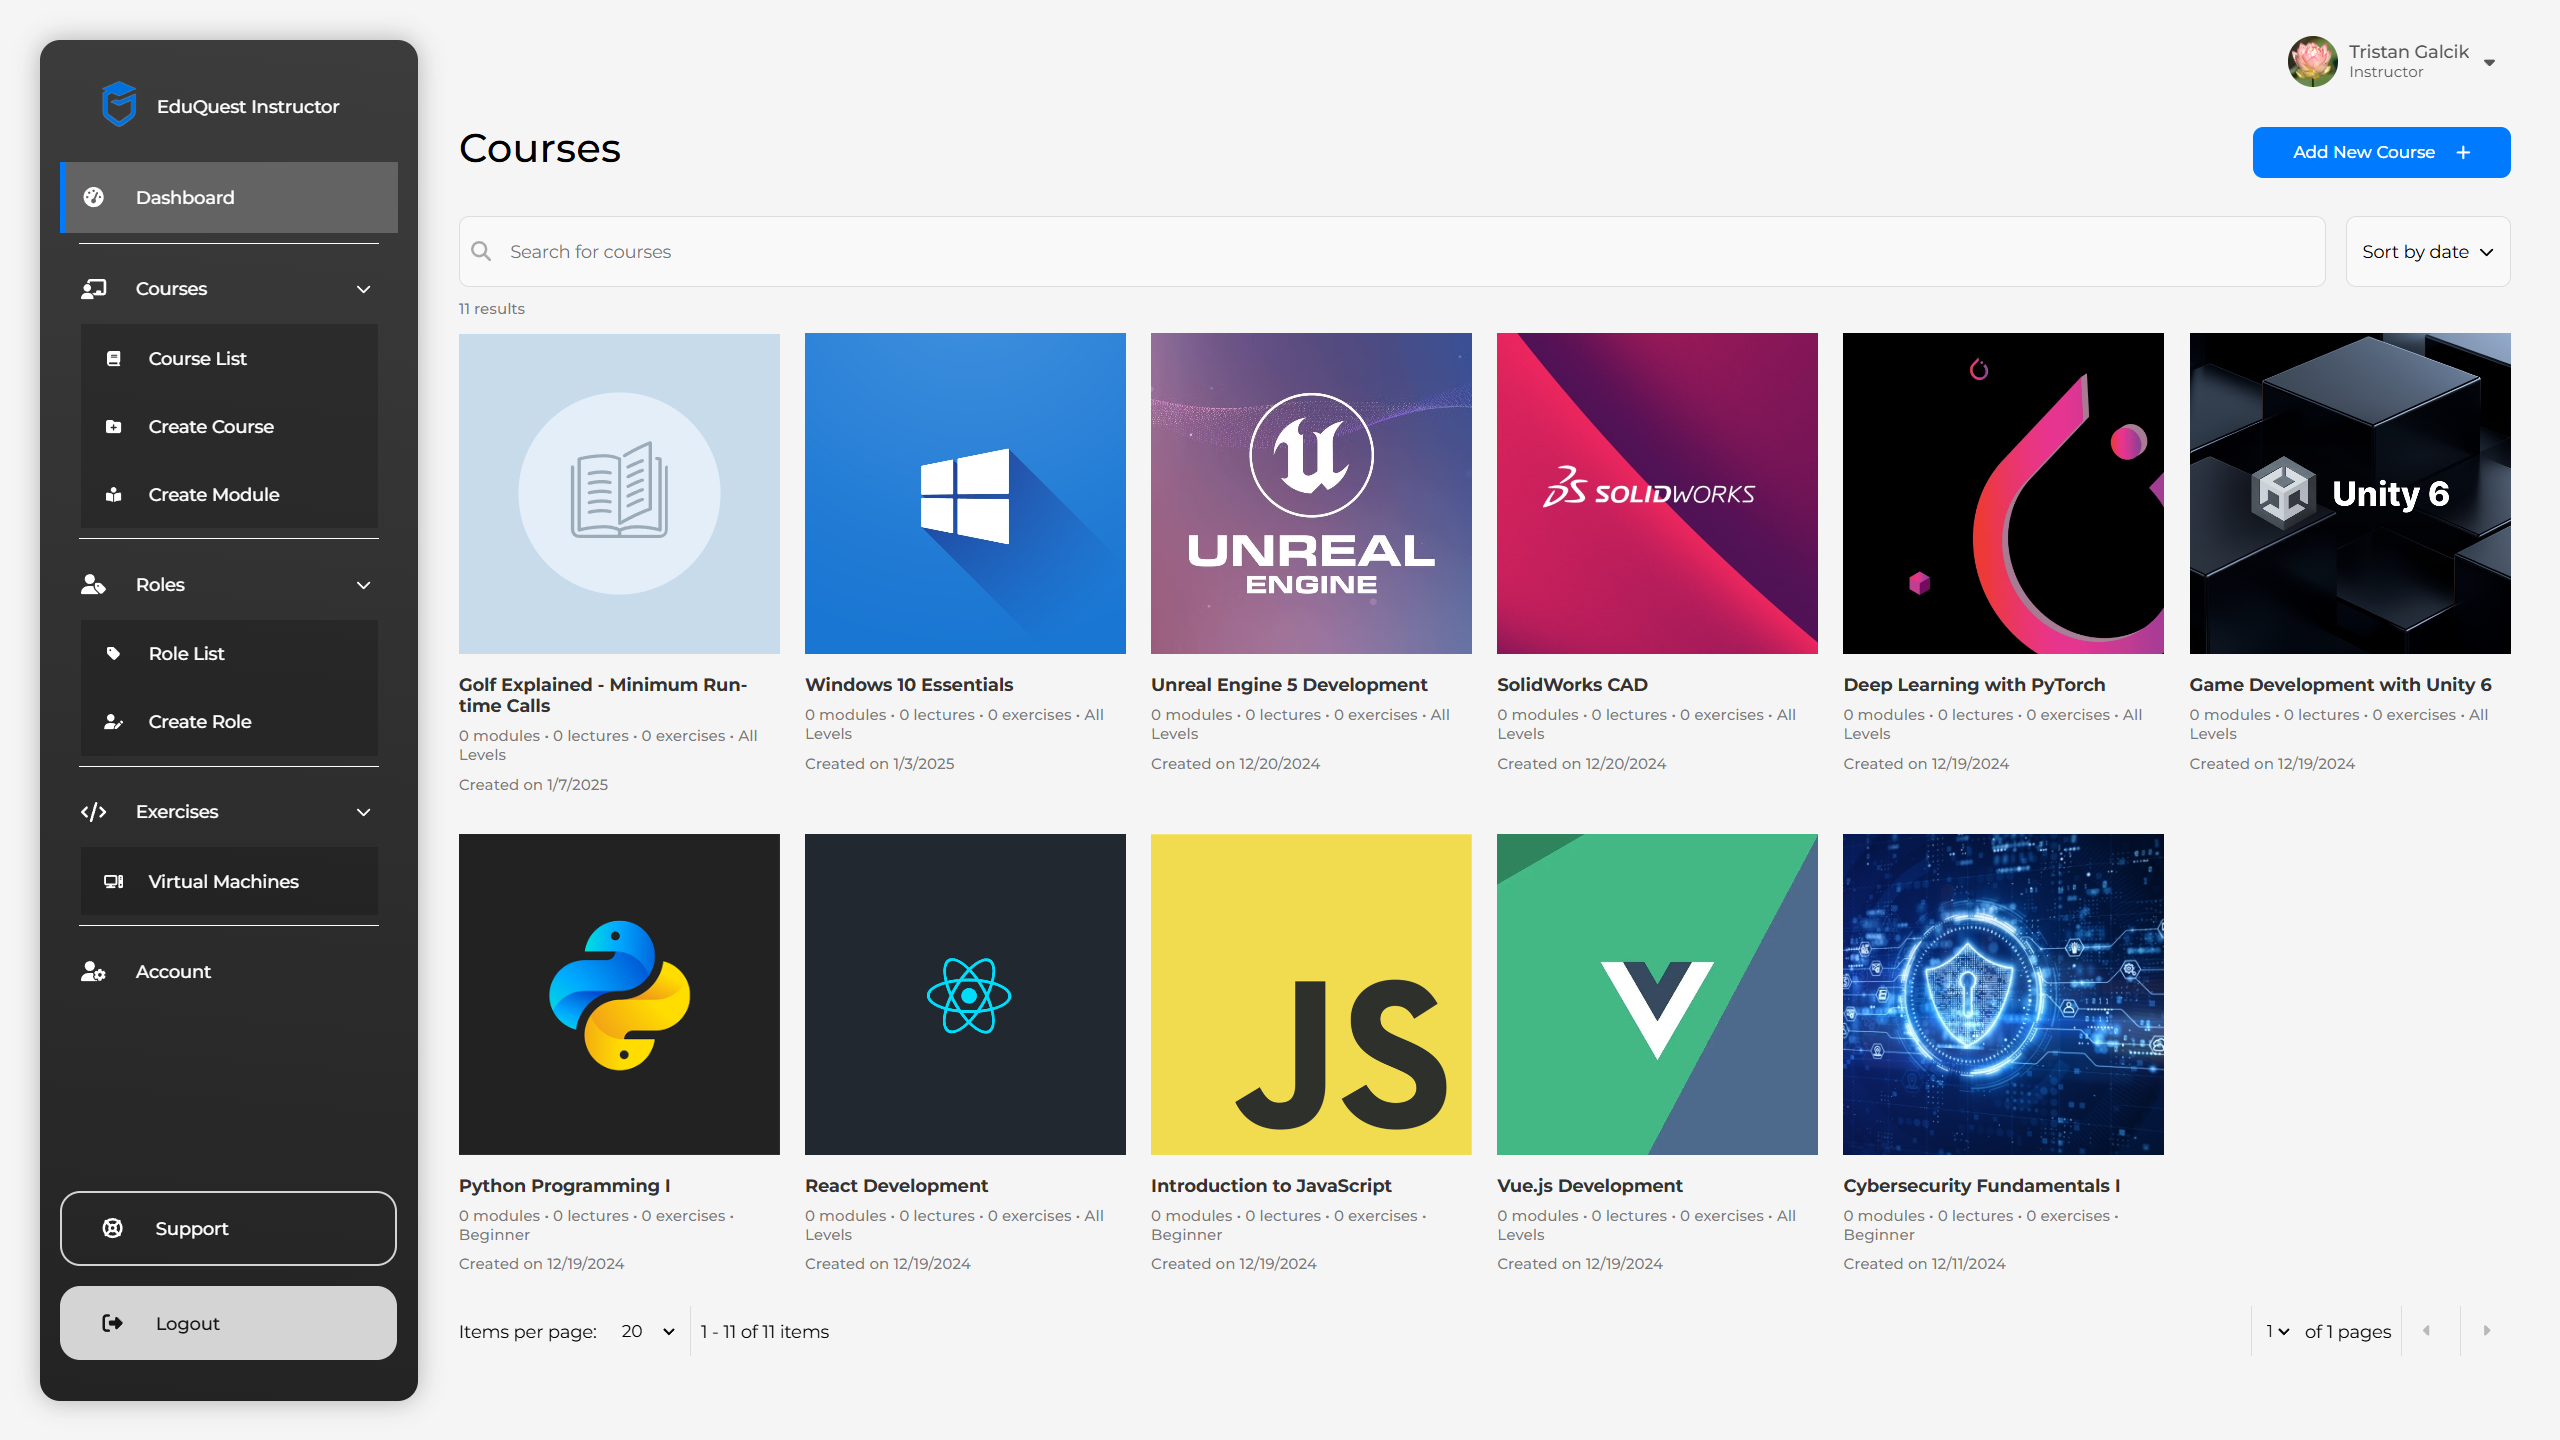The width and height of the screenshot is (2560, 1440).
Task: Click the yellow JS thumbnail
Action: tap(1311, 994)
